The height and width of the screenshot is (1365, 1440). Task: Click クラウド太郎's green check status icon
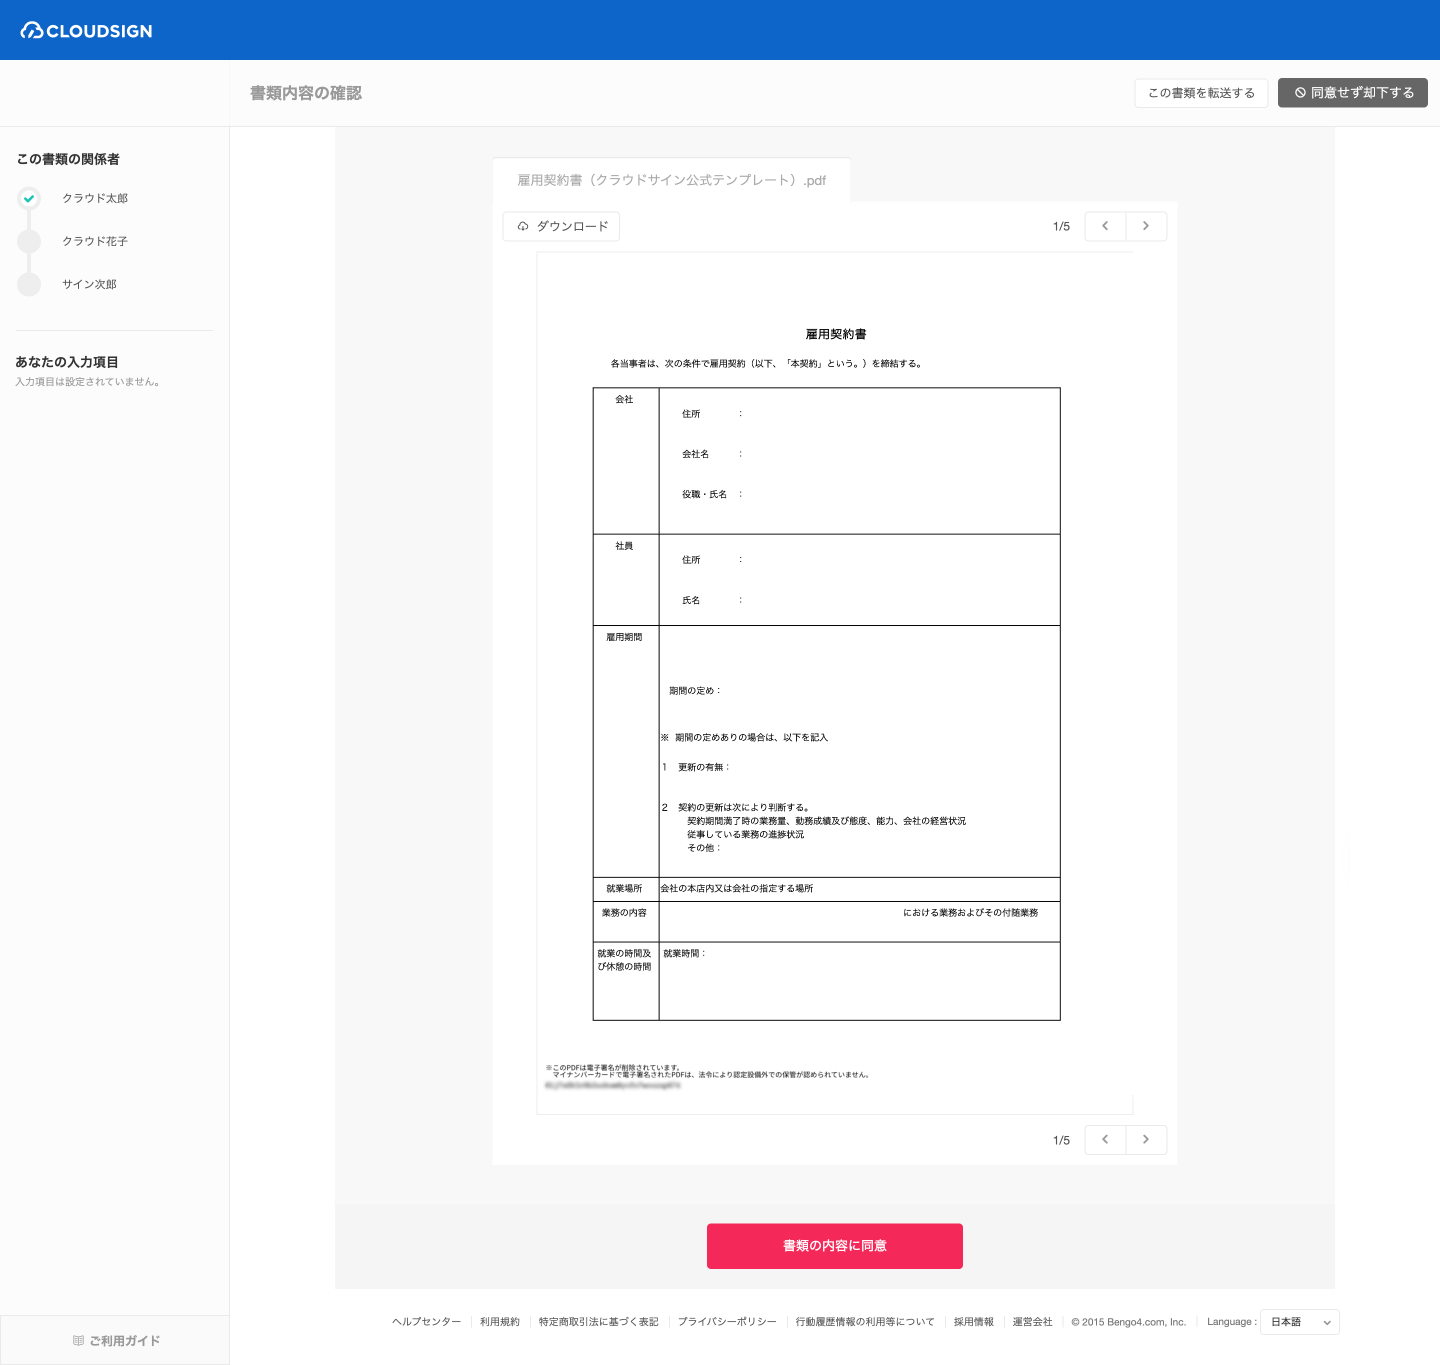coord(29,198)
